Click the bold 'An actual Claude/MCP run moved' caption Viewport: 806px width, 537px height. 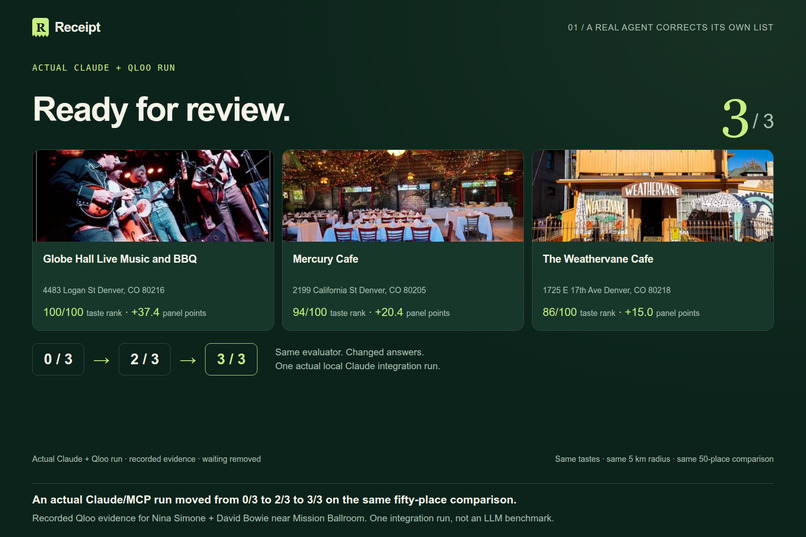pos(274,499)
